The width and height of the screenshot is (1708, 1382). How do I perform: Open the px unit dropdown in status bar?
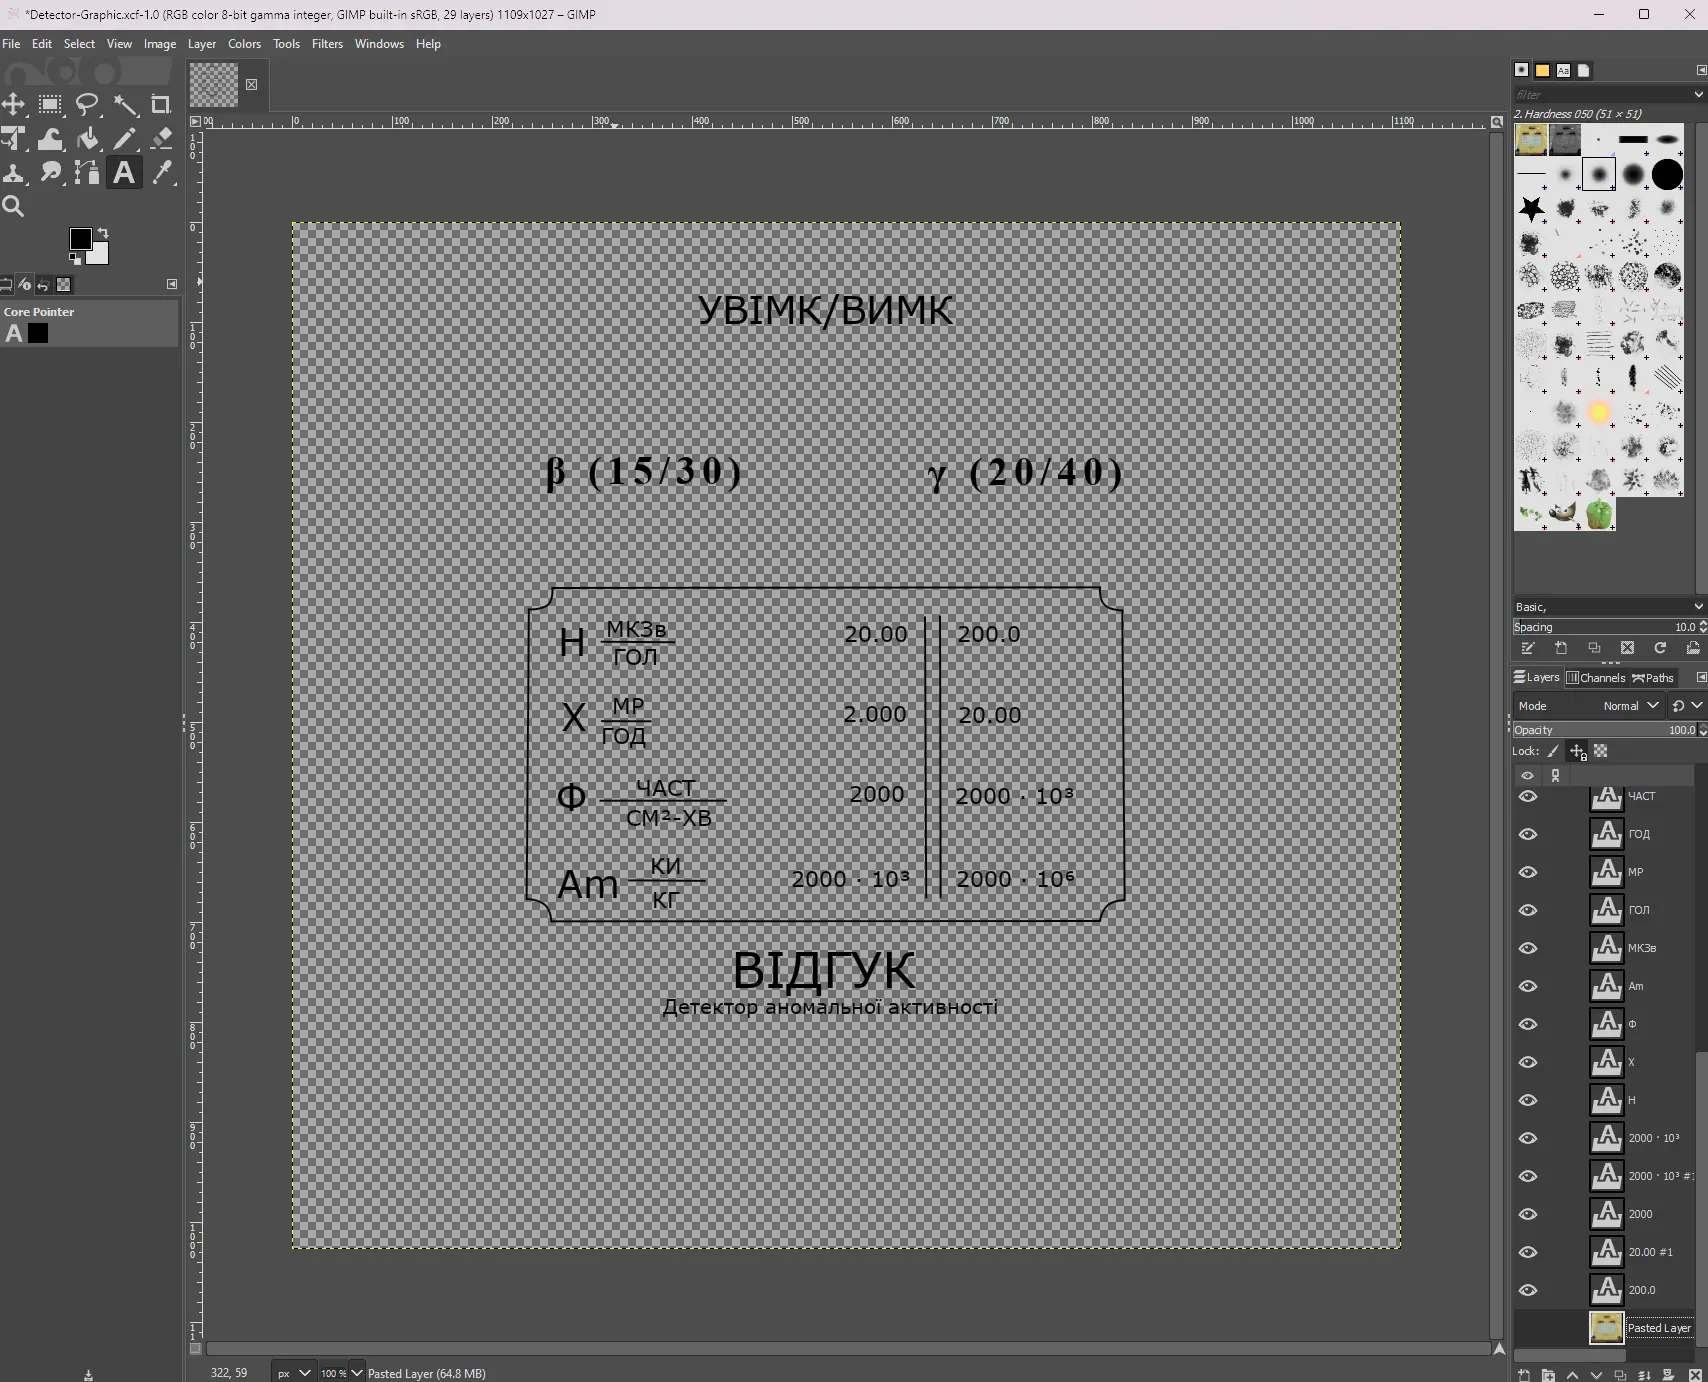293,1373
